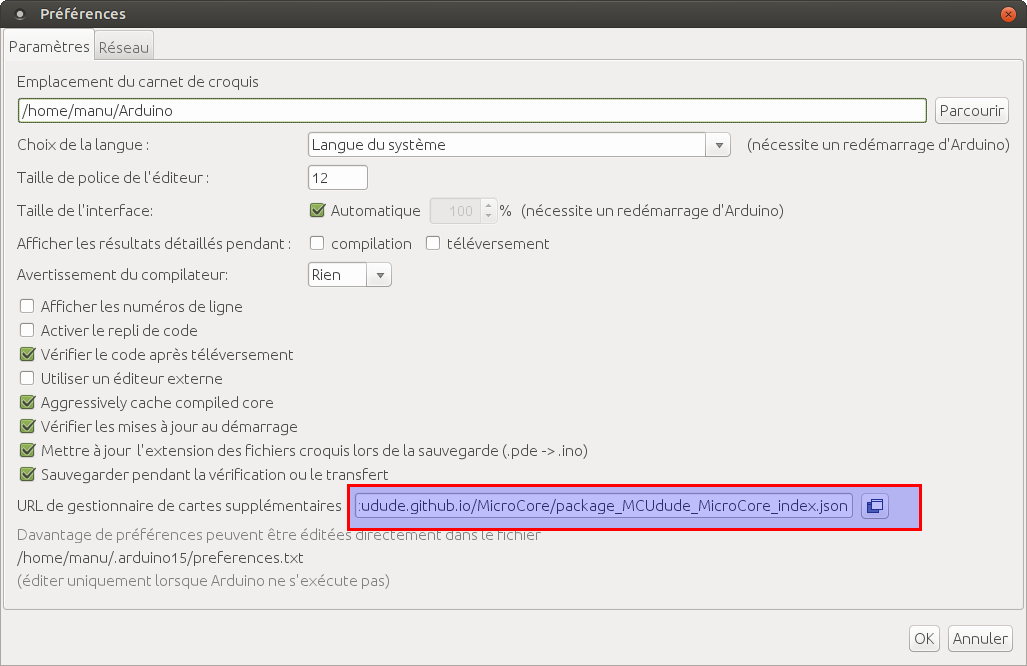The height and width of the screenshot is (666, 1027).
Task: Uncheck Automatique interface scaling checkbox
Action: pyautogui.click(x=318, y=211)
